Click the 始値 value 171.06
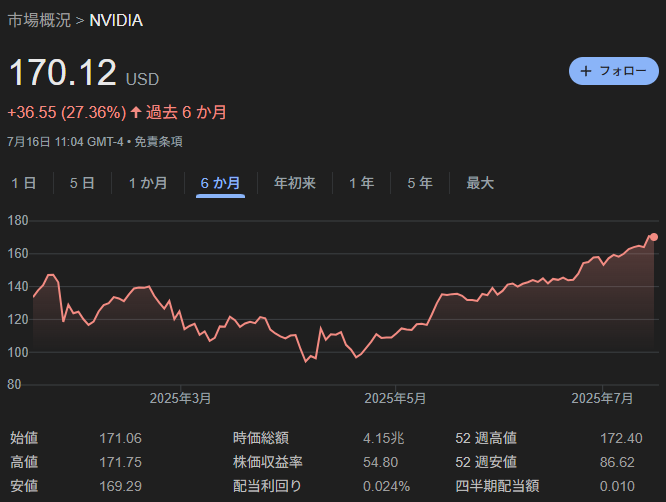Screen dimensions: 666x502 (121, 438)
